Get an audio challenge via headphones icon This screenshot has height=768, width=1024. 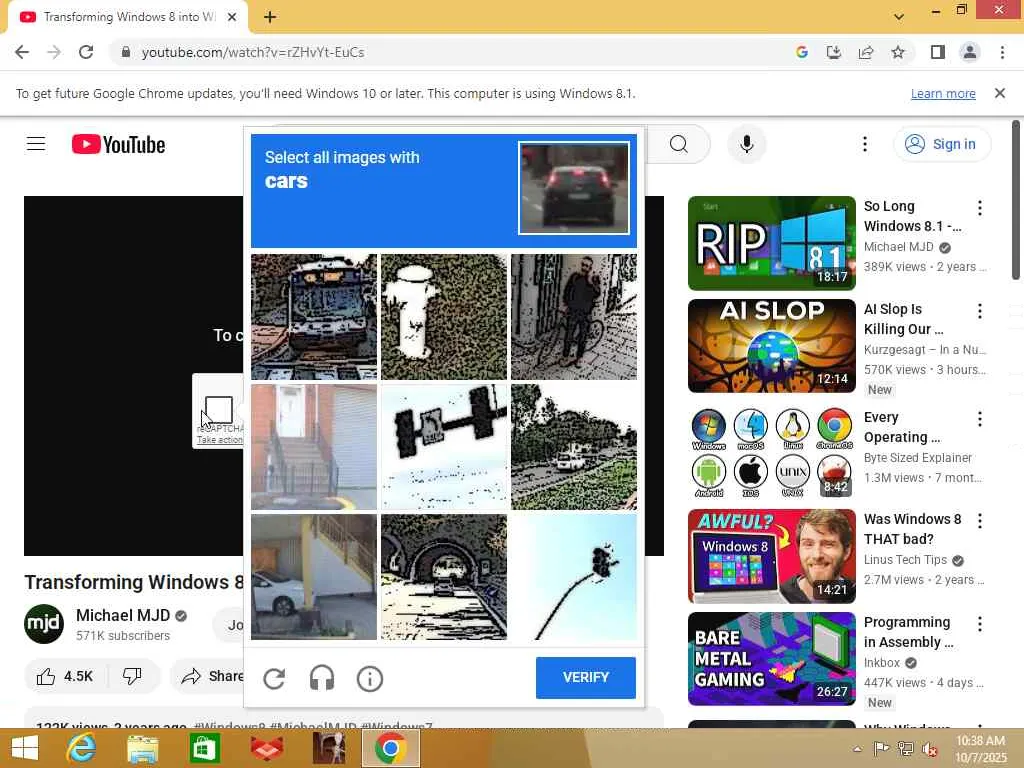click(322, 679)
